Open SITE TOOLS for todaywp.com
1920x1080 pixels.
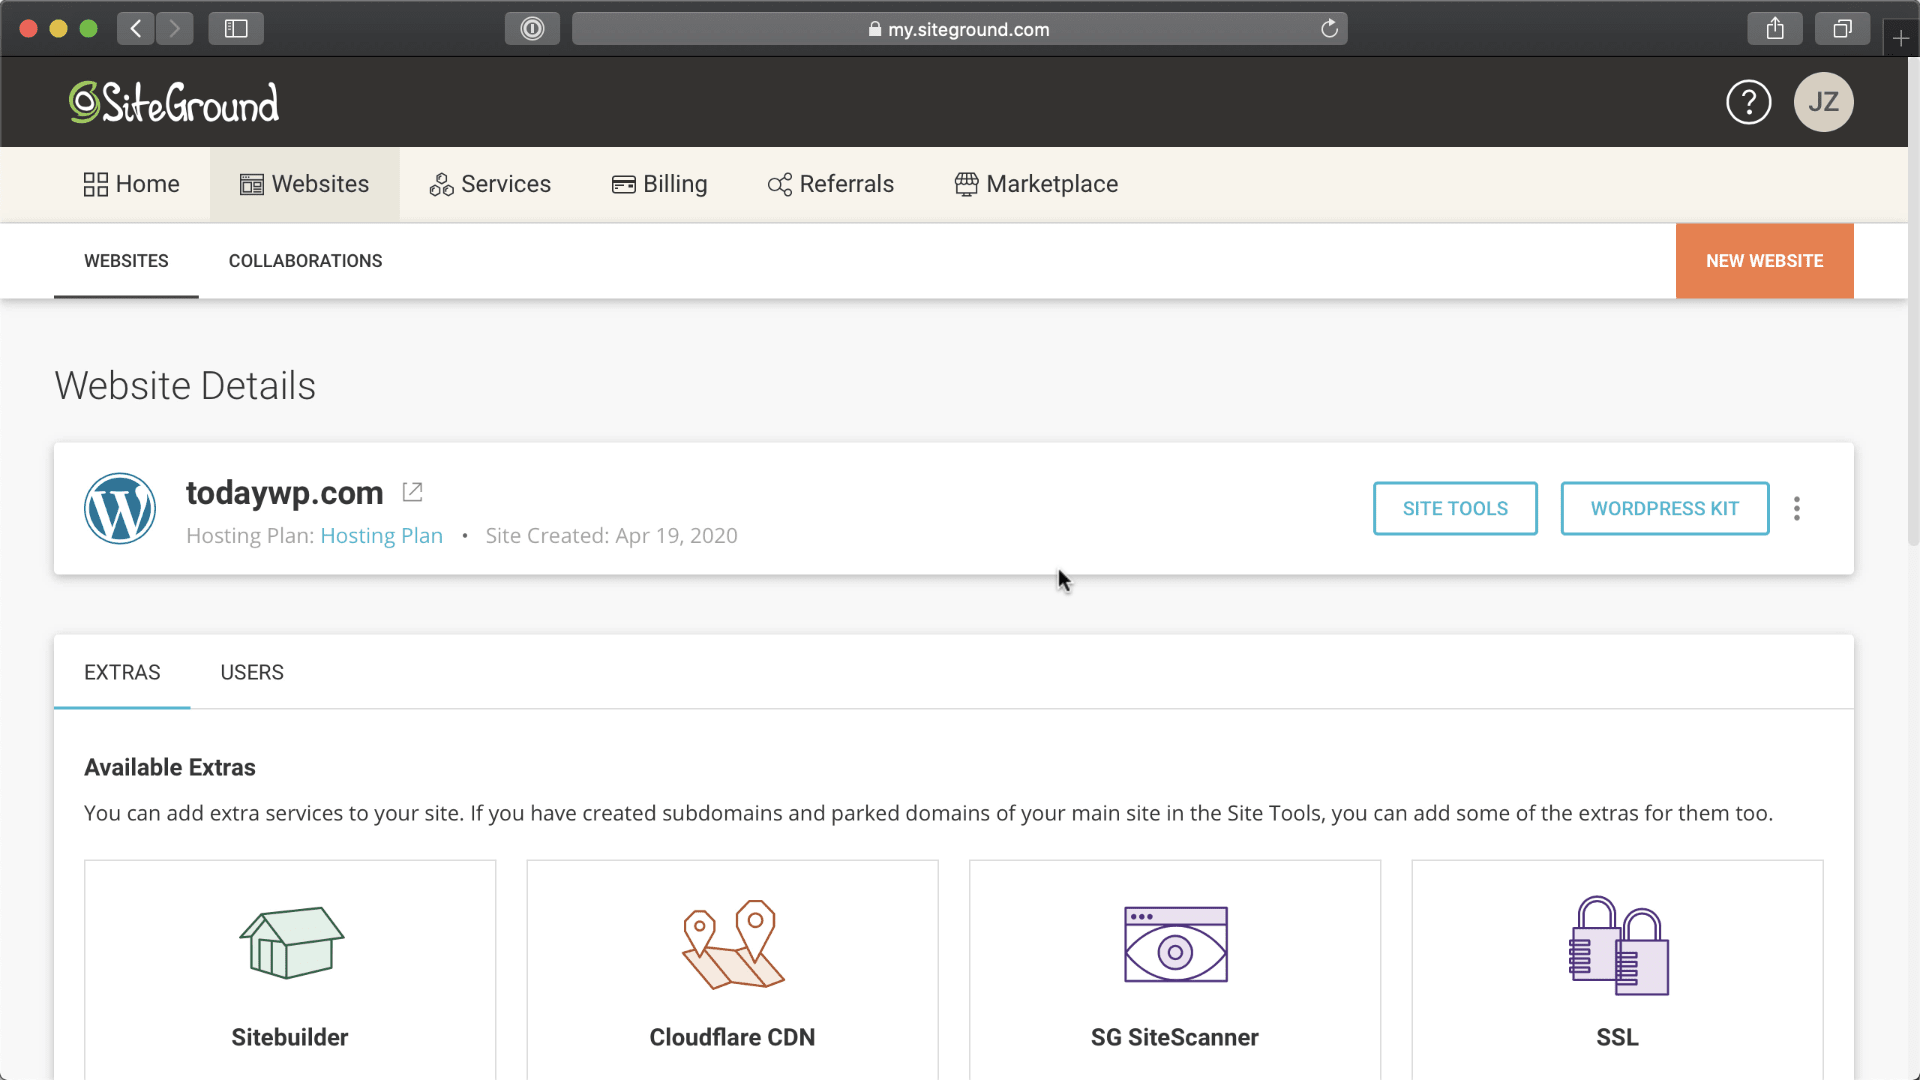click(1455, 509)
